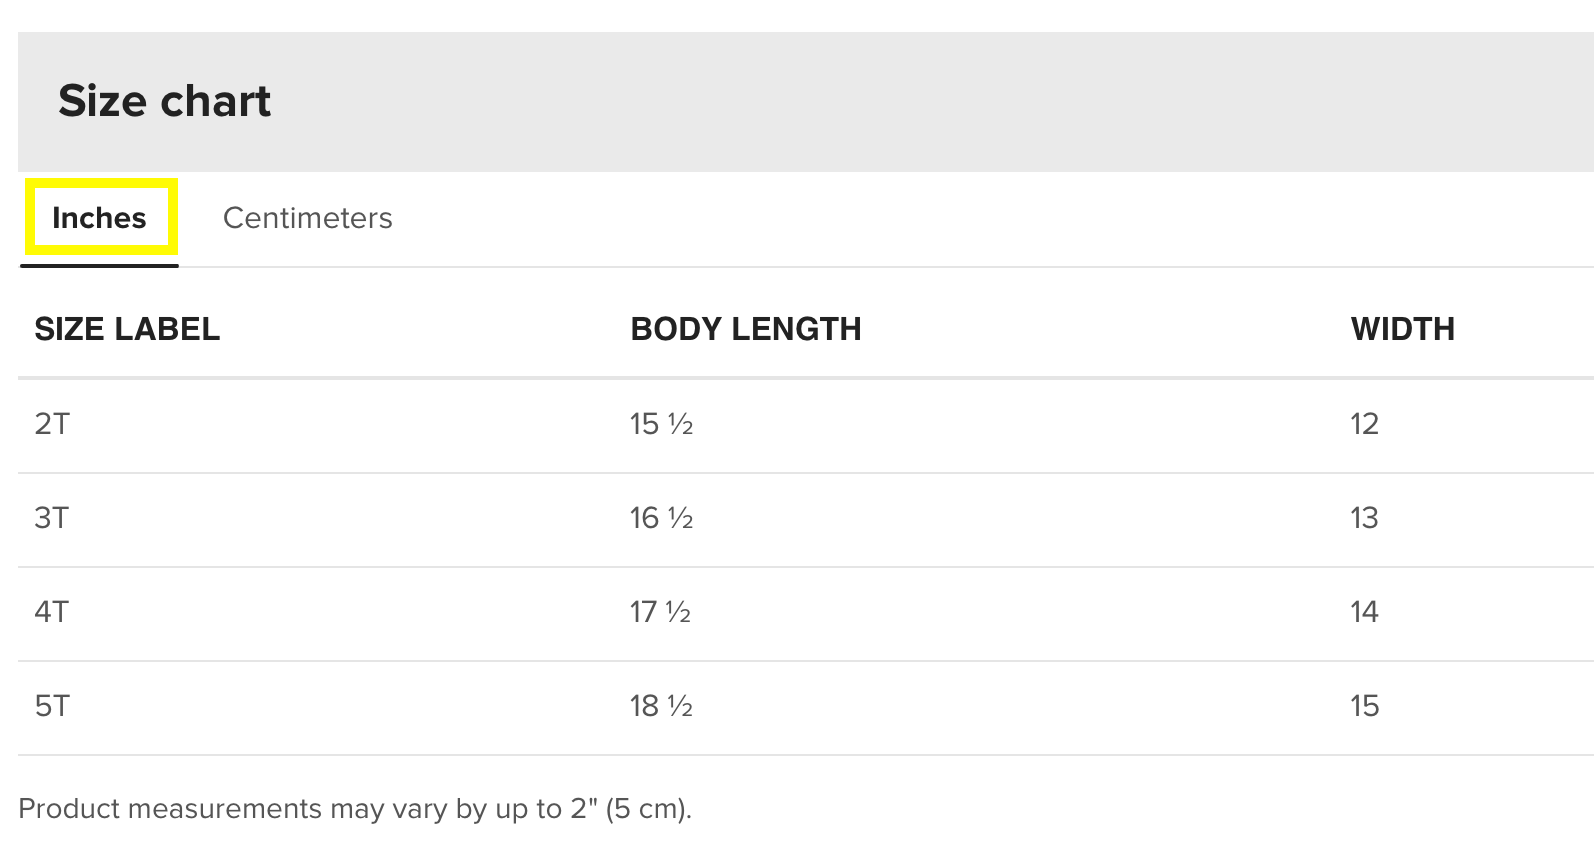1594x864 pixels.
Task: Click the Size chart heading
Action: (164, 101)
